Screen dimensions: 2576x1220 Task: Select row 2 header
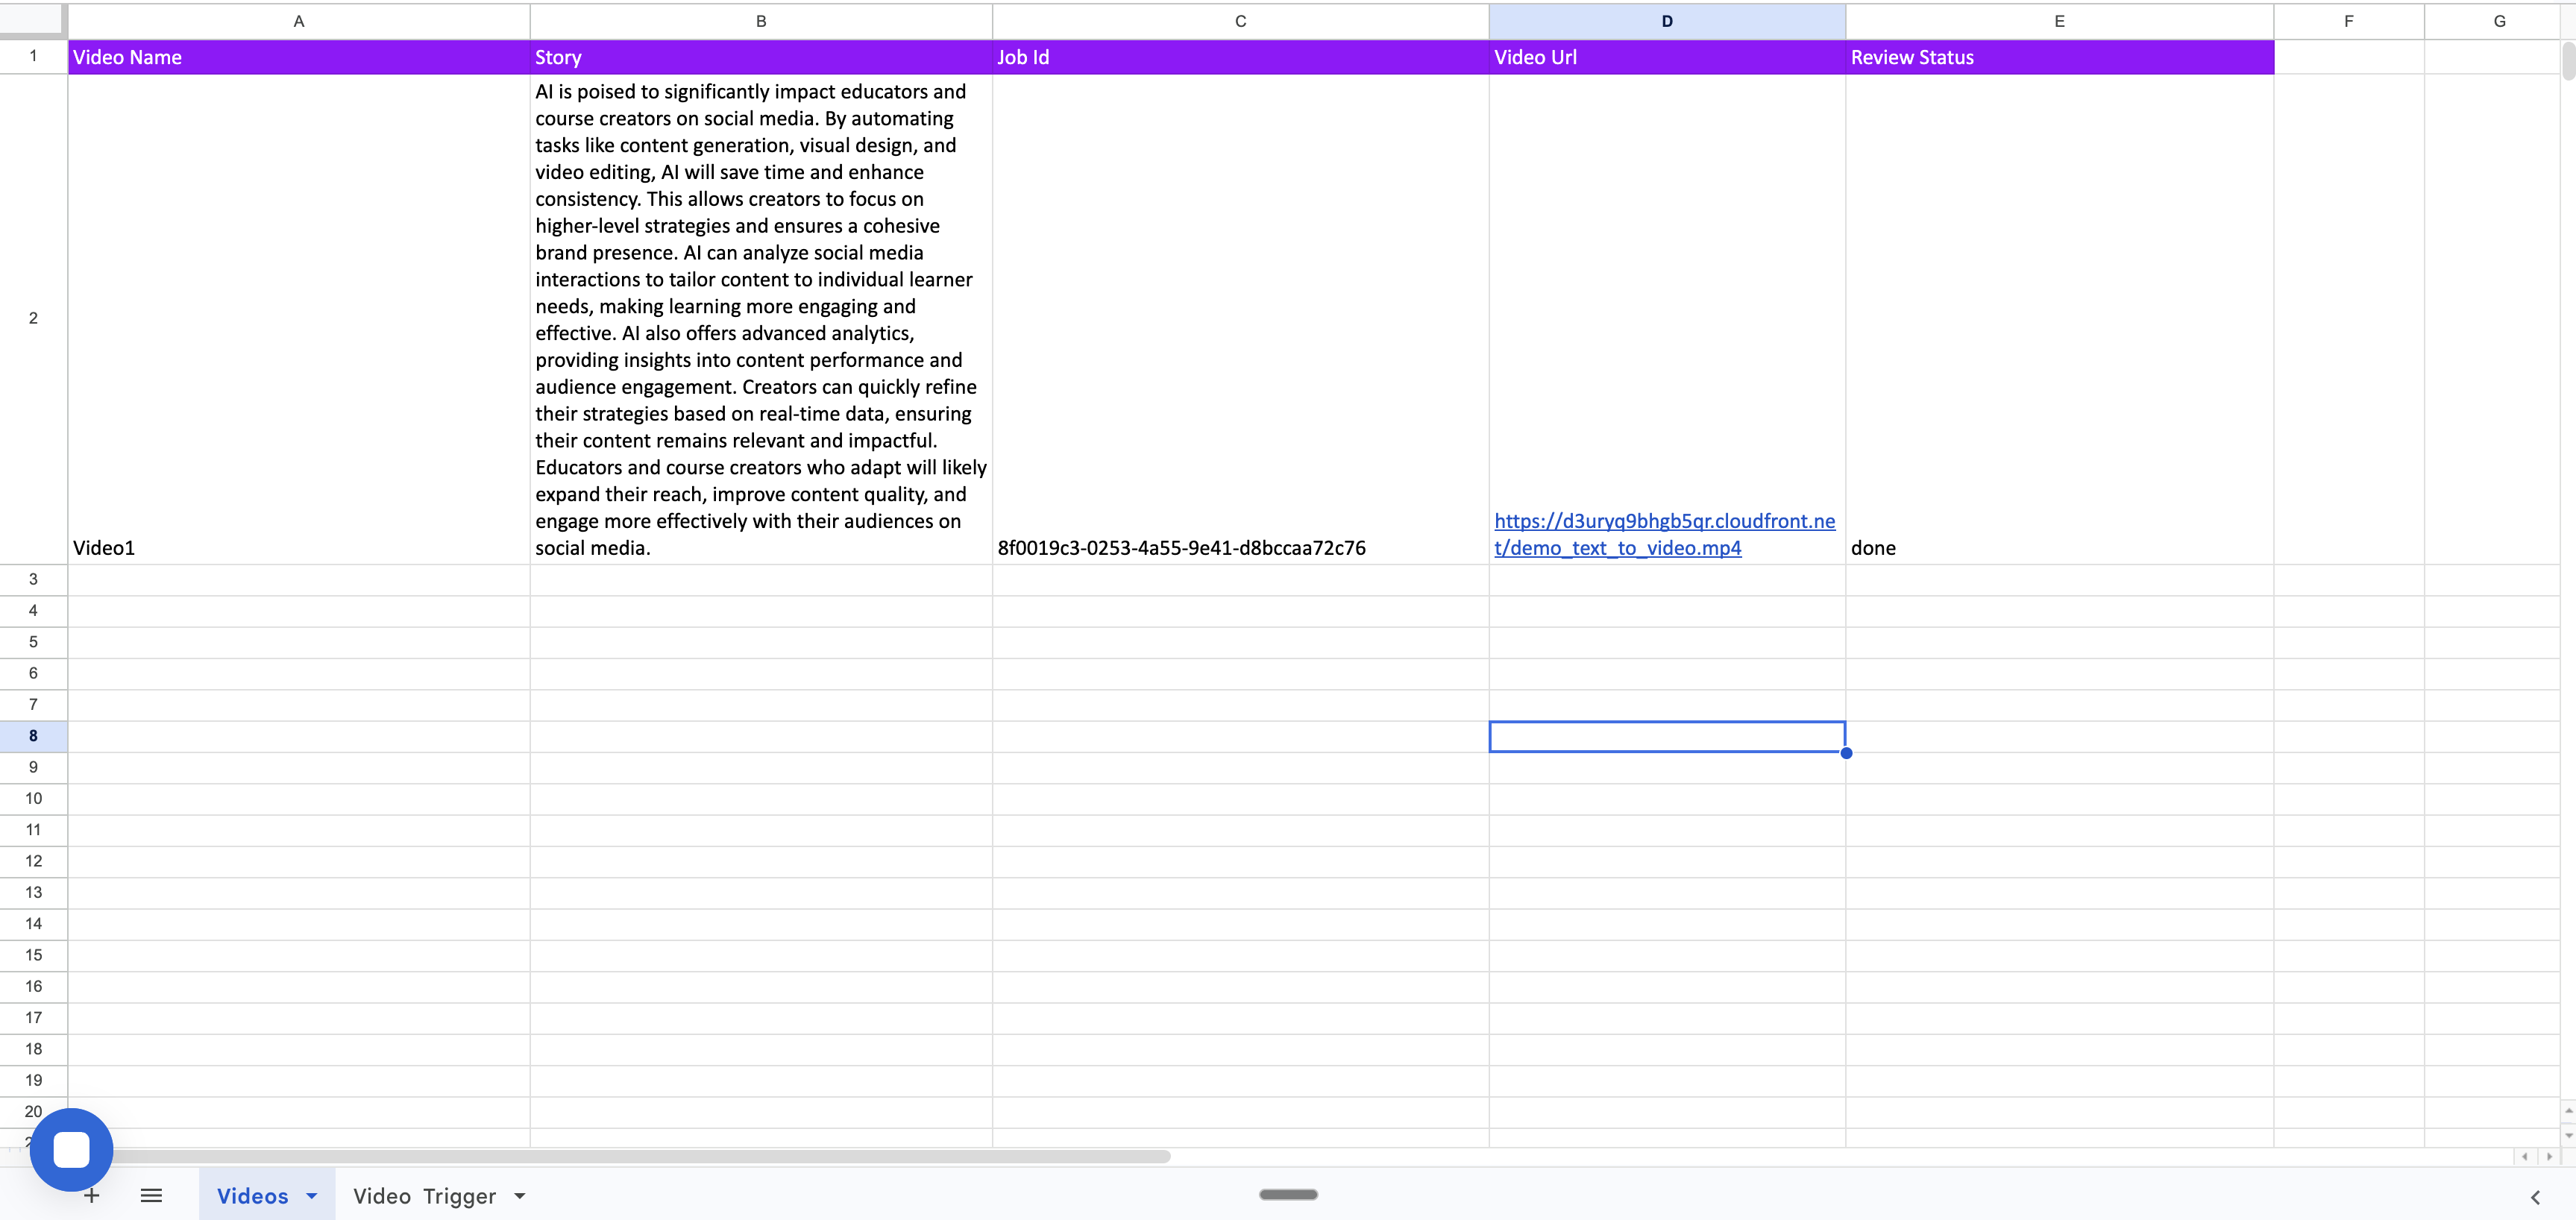pyautogui.click(x=32, y=317)
